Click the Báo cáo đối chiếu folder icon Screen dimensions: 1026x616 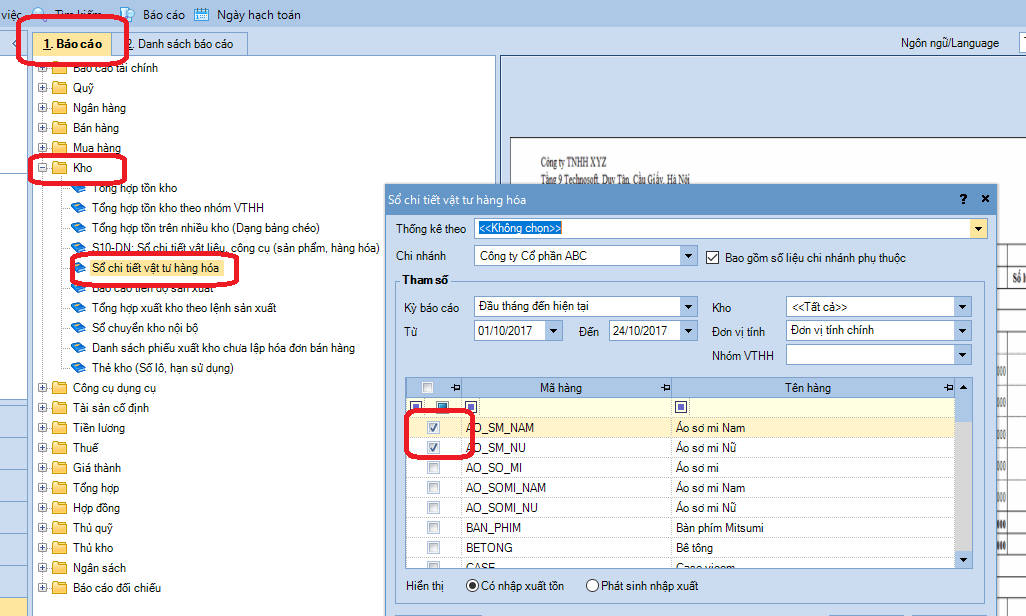tap(60, 588)
